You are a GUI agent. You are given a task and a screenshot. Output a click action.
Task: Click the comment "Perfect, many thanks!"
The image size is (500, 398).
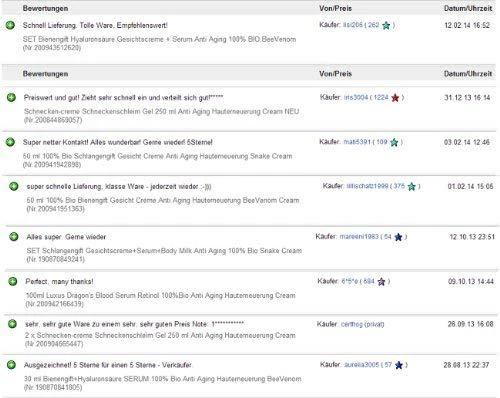coord(59,282)
